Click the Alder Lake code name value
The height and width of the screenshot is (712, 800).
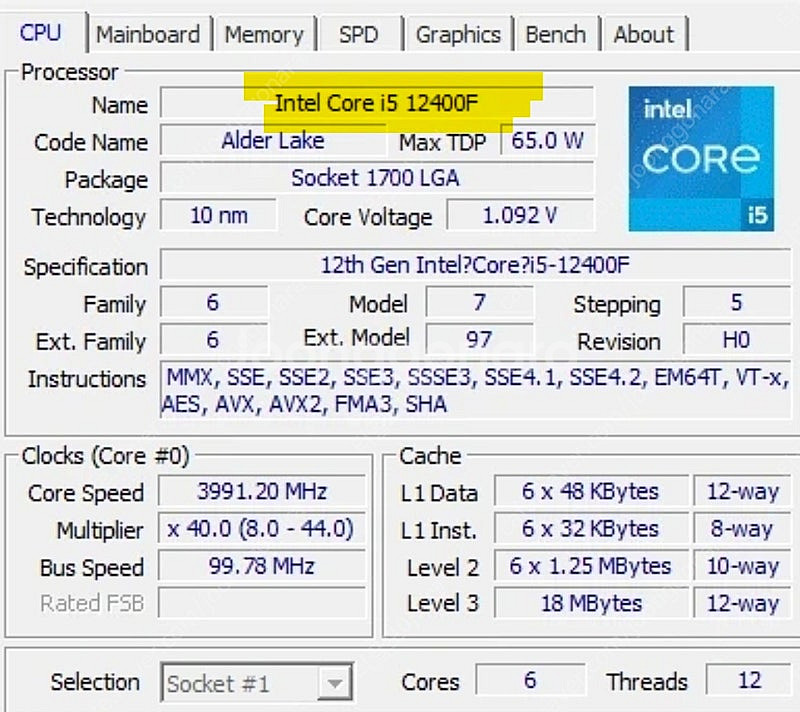click(x=273, y=140)
